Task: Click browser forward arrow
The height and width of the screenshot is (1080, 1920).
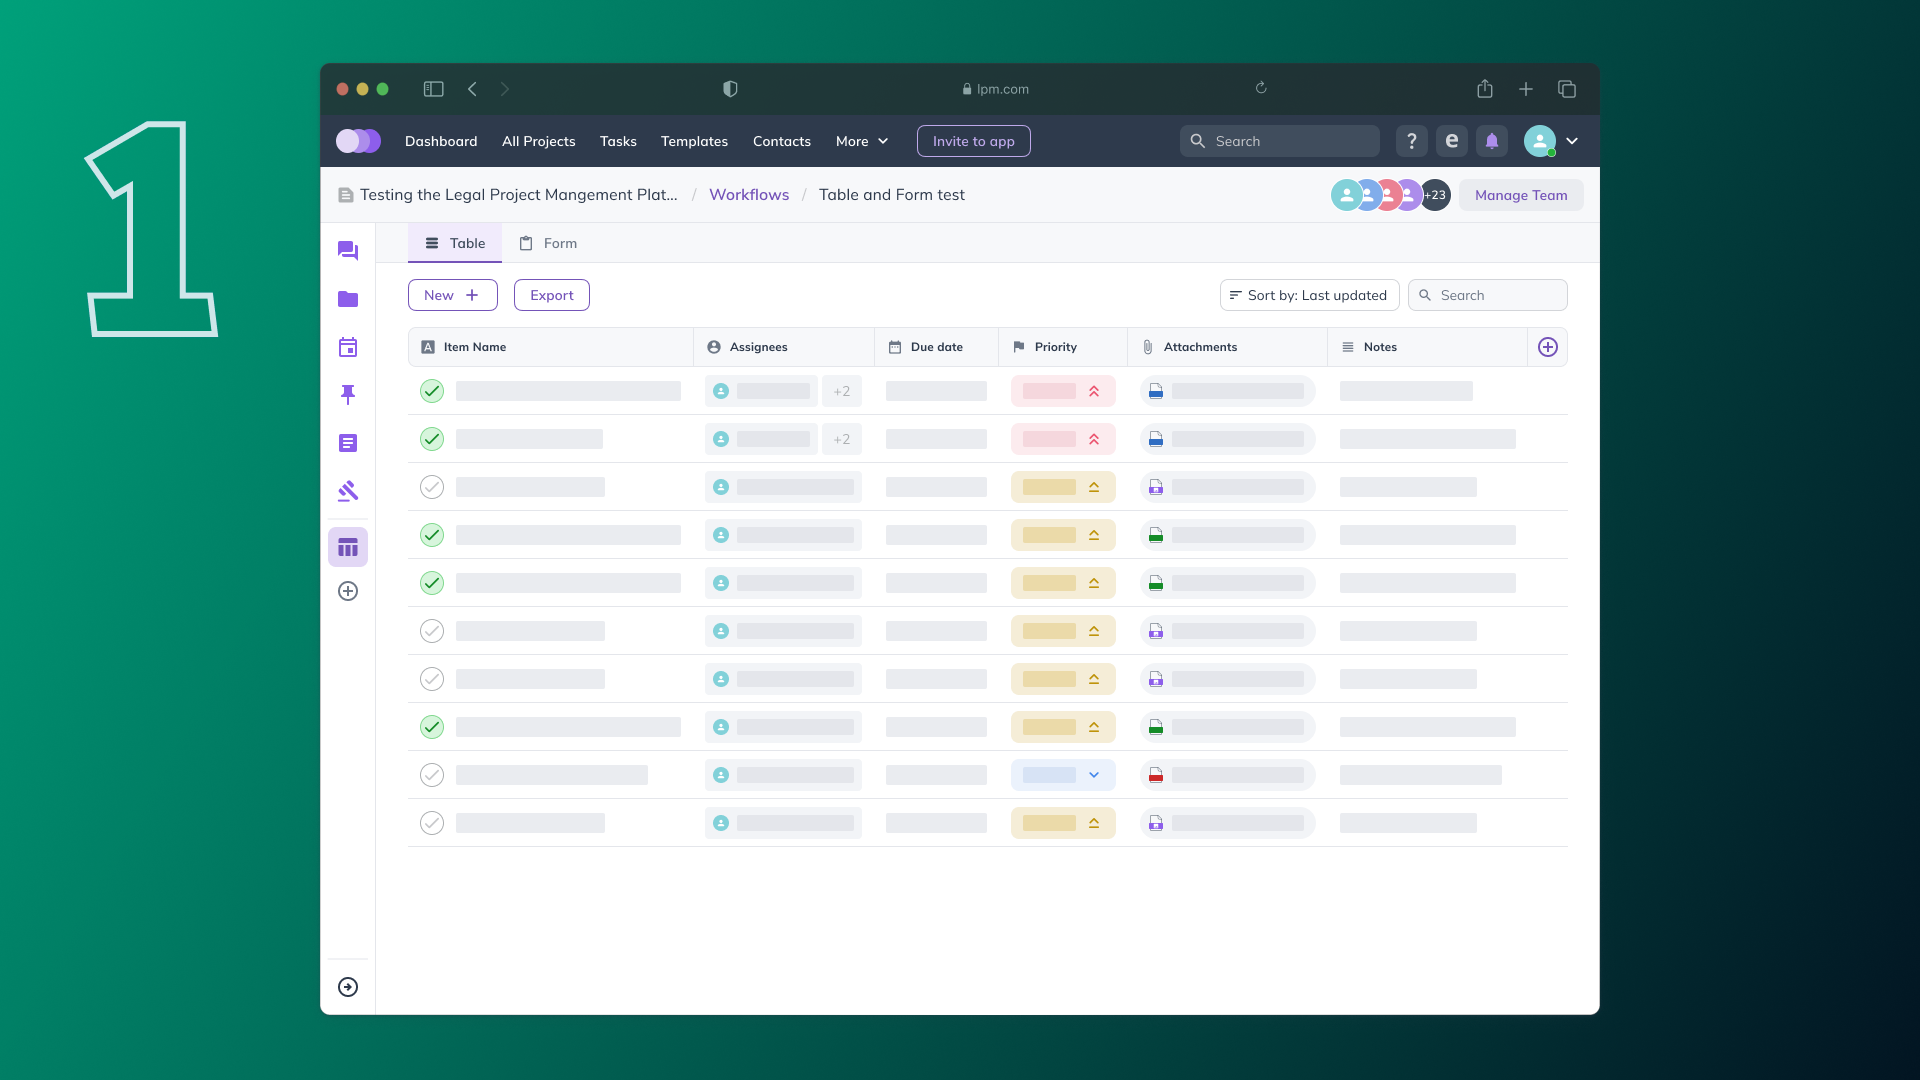Action: click(505, 89)
